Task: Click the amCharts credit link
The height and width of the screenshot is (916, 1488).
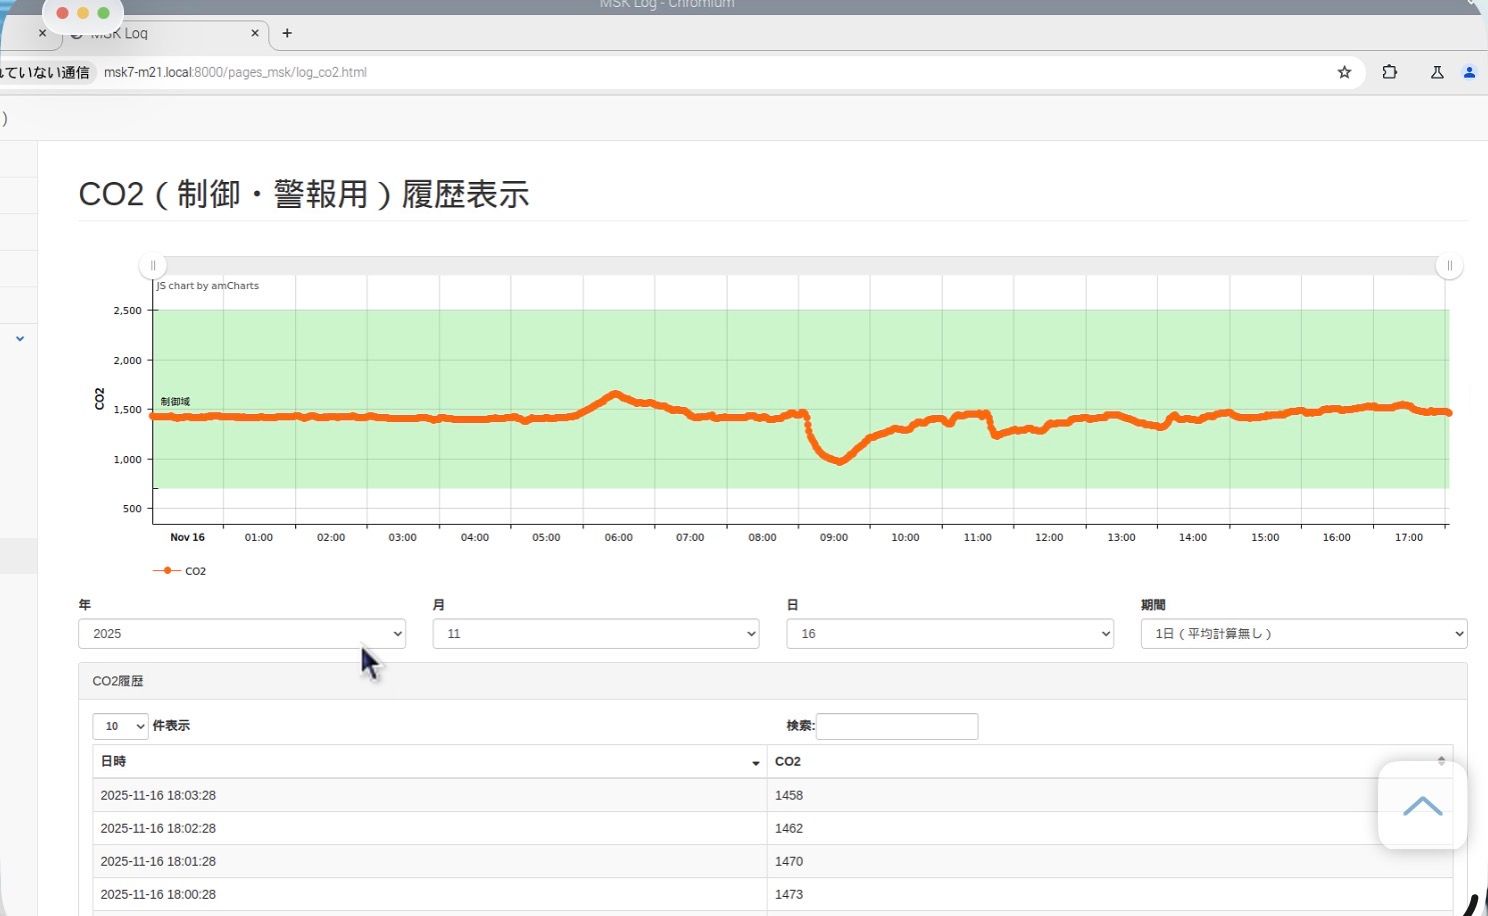Action: pos(208,286)
